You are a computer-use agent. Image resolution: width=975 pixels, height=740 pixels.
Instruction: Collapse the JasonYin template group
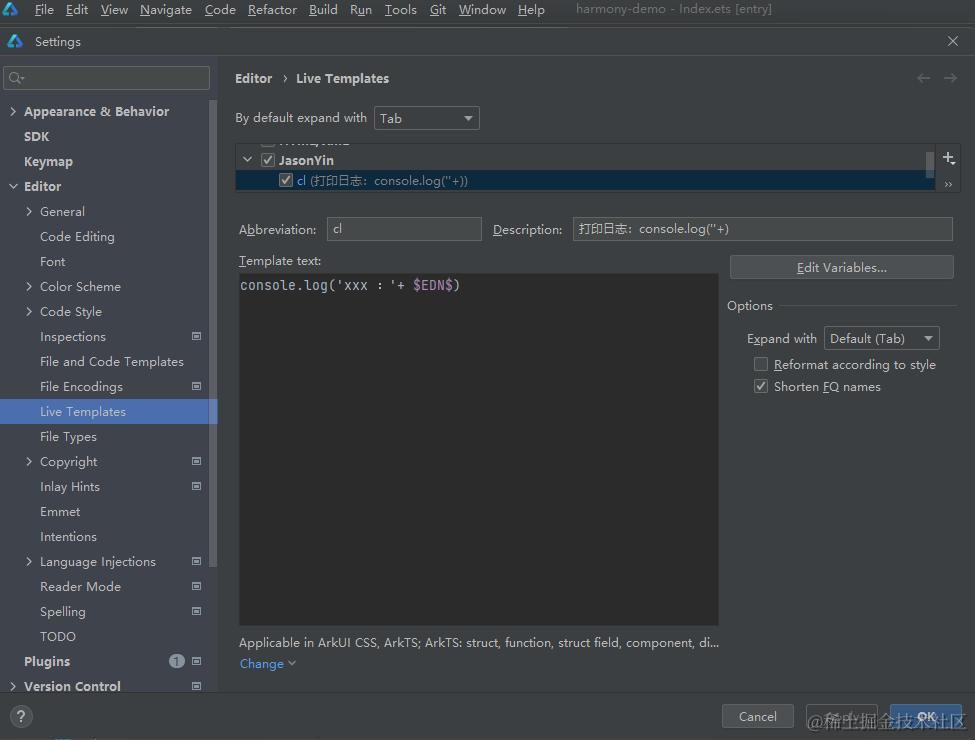pyautogui.click(x=247, y=160)
